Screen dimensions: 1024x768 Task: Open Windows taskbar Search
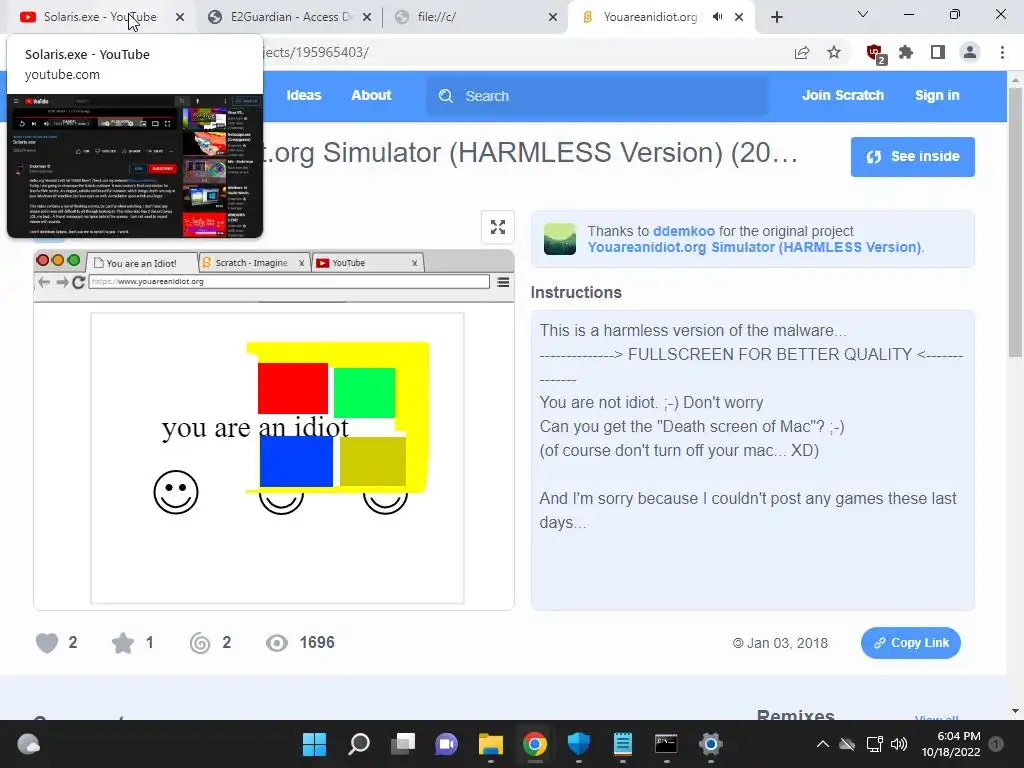[x=359, y=744]
